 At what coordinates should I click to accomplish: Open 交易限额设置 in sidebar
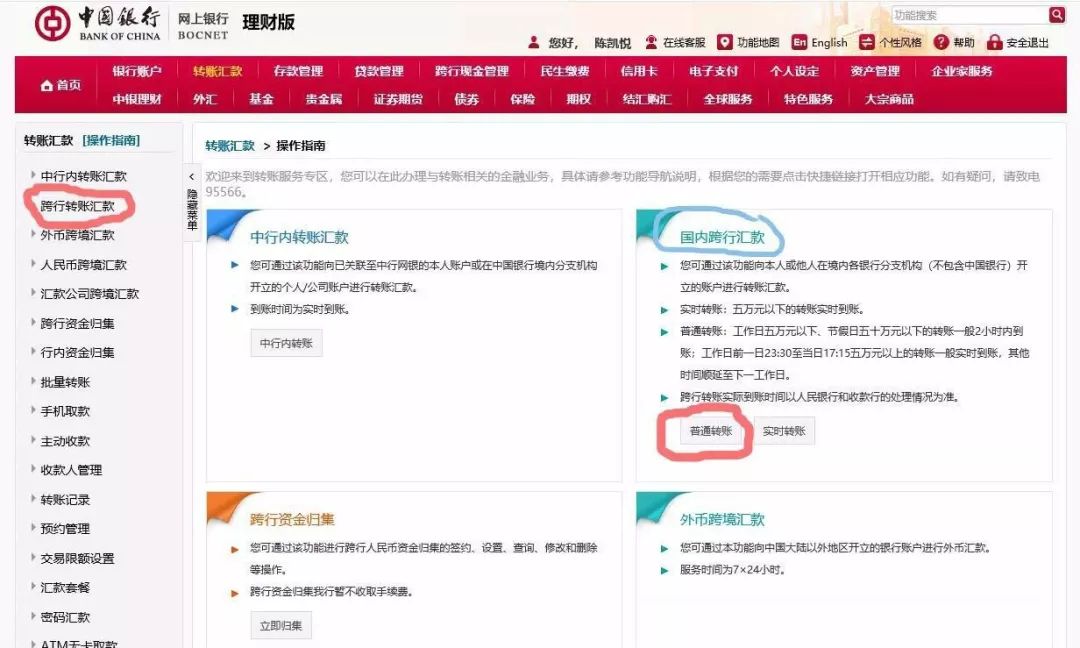(77, 558)
